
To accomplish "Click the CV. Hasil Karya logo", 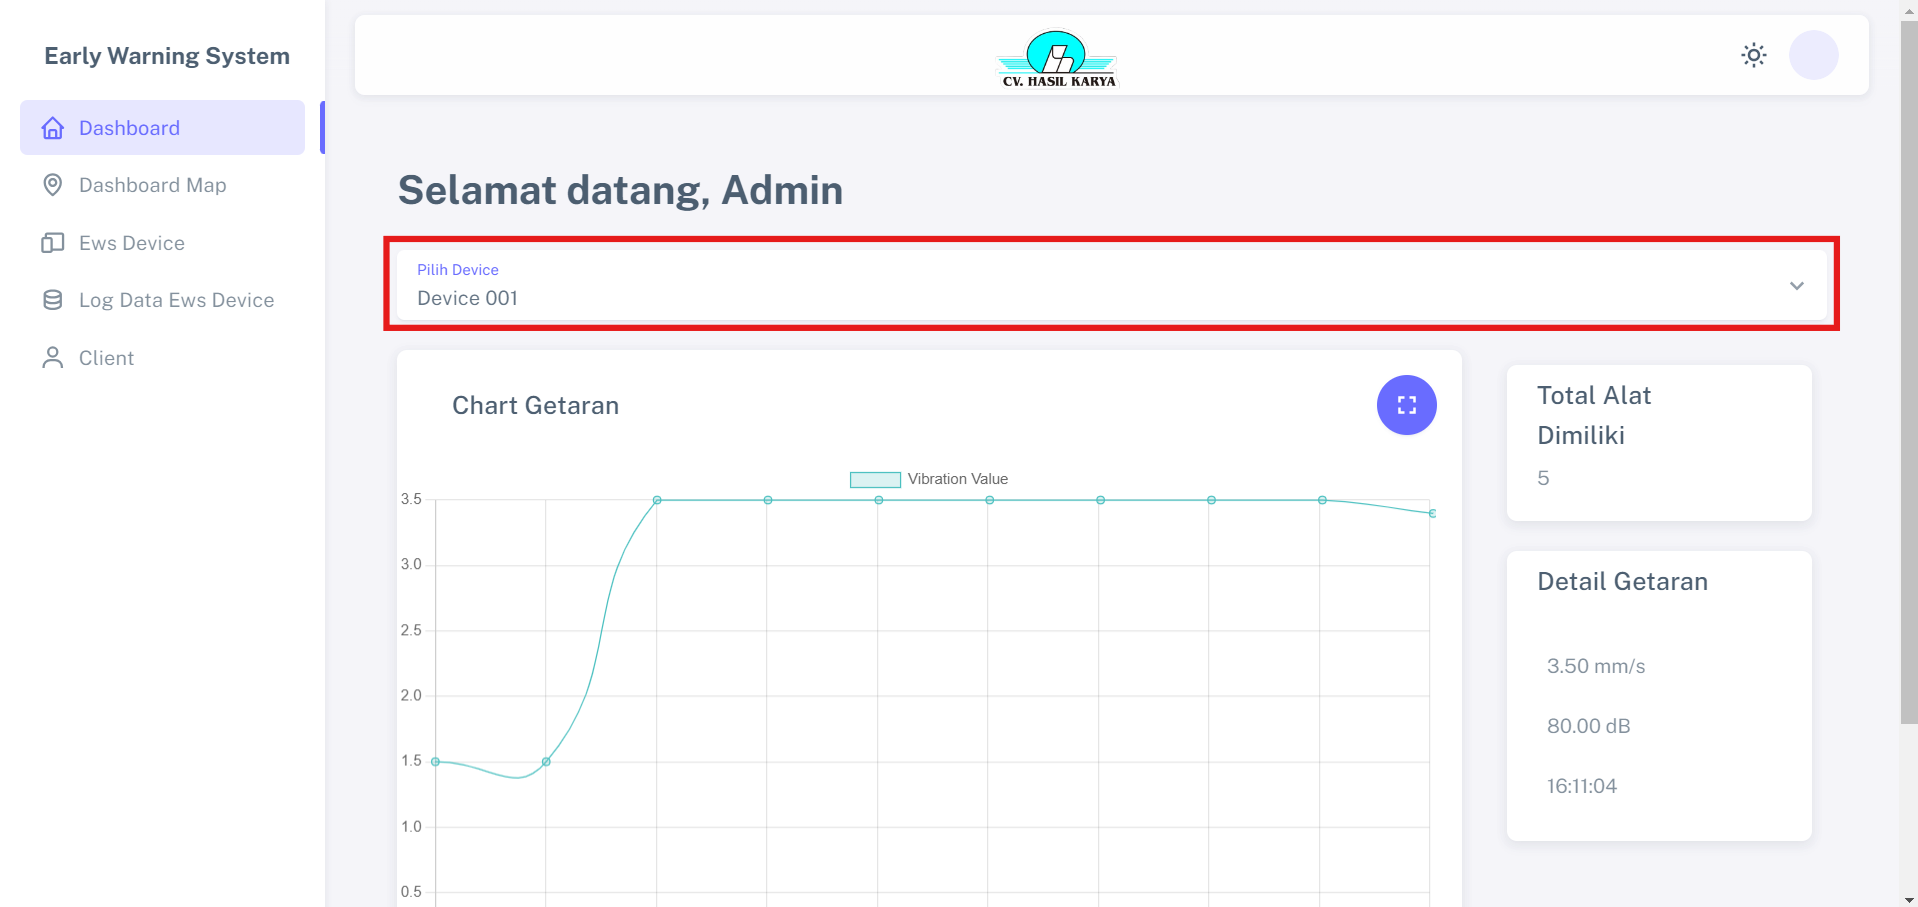I will pos(1058,58).
